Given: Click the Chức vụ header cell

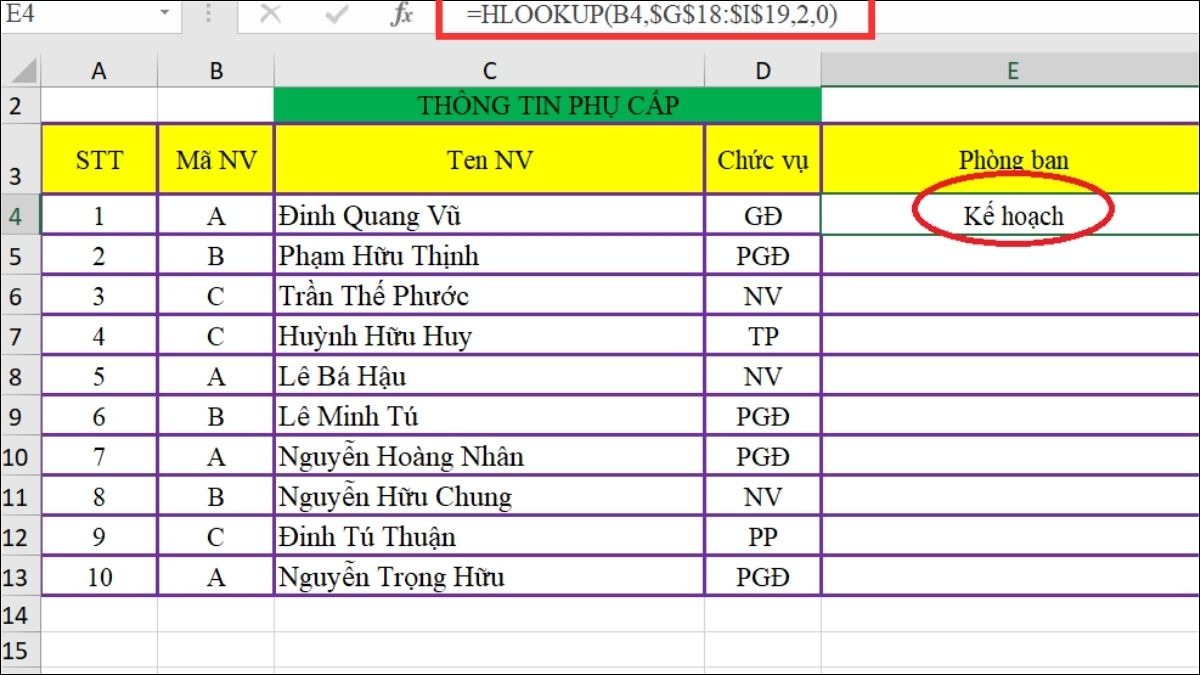Looking at the screenshot, I should [x=763, y=160].
